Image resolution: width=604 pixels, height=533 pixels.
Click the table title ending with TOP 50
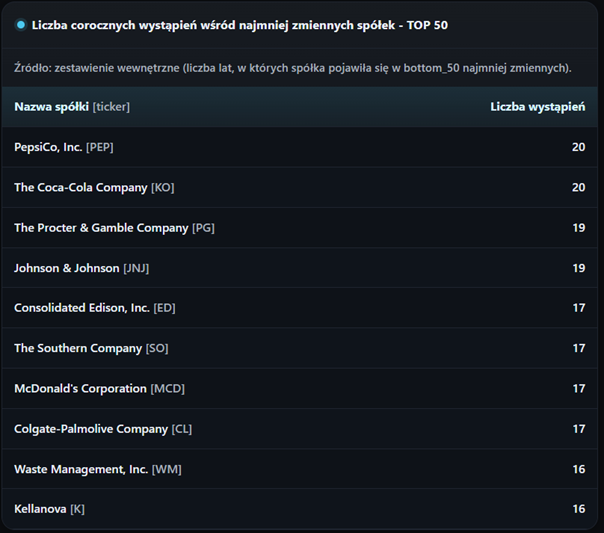(x=240, y=25)
